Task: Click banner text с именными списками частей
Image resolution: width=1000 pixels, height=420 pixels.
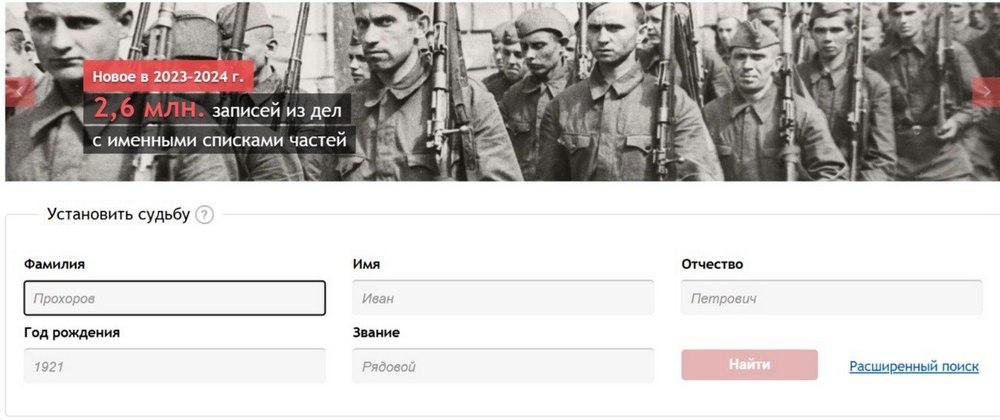Action: [x=219, y=140]
